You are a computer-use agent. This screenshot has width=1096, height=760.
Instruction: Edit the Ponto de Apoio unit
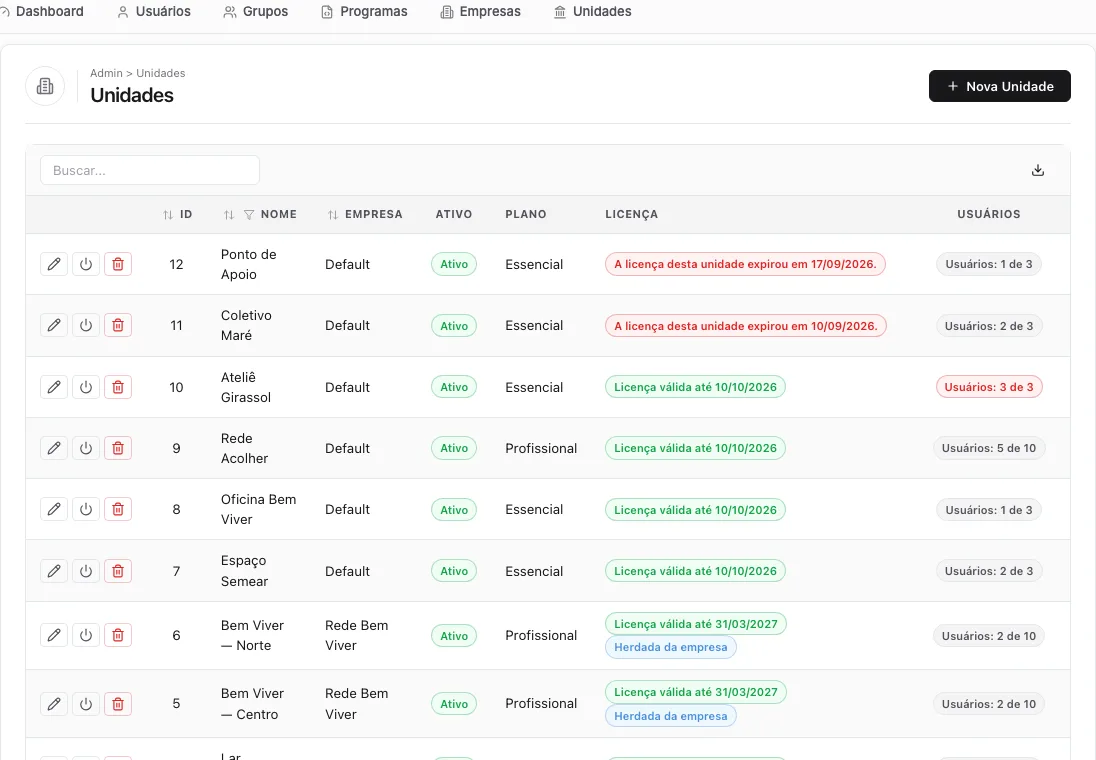(54, 264)
